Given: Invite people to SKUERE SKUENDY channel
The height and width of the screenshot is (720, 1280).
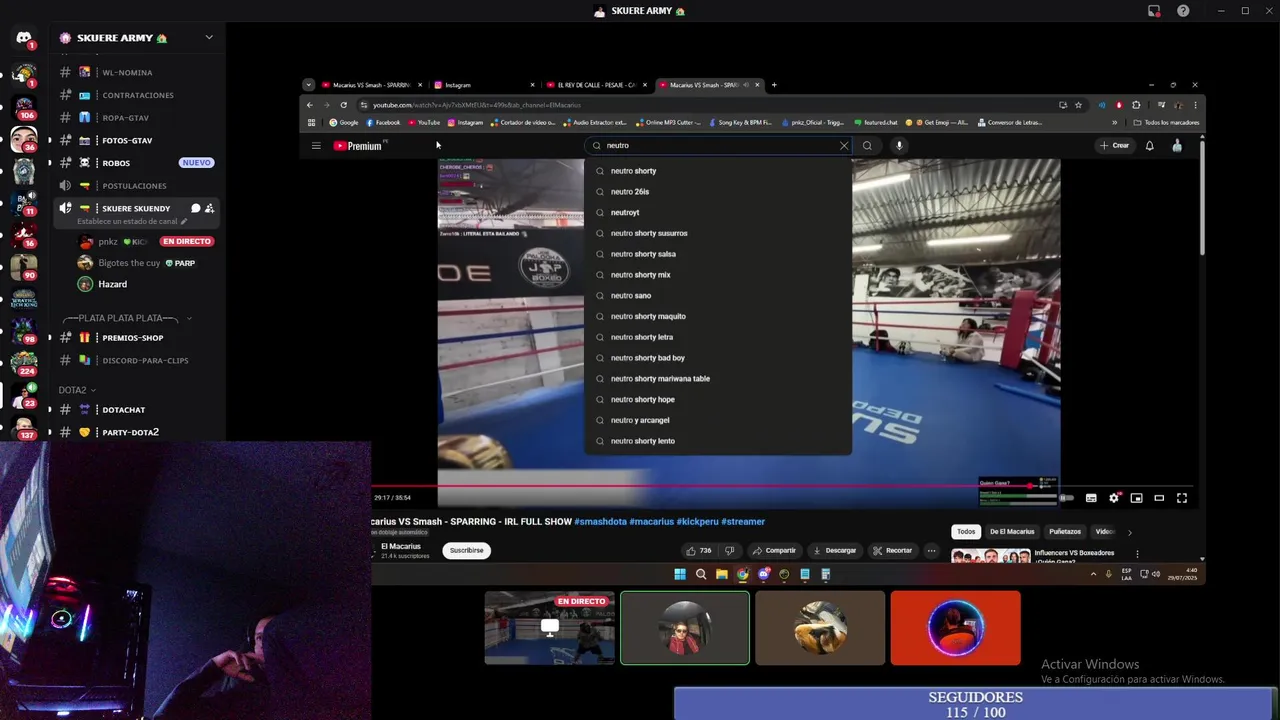Looking at the screenshot, I should coord(210,208).
